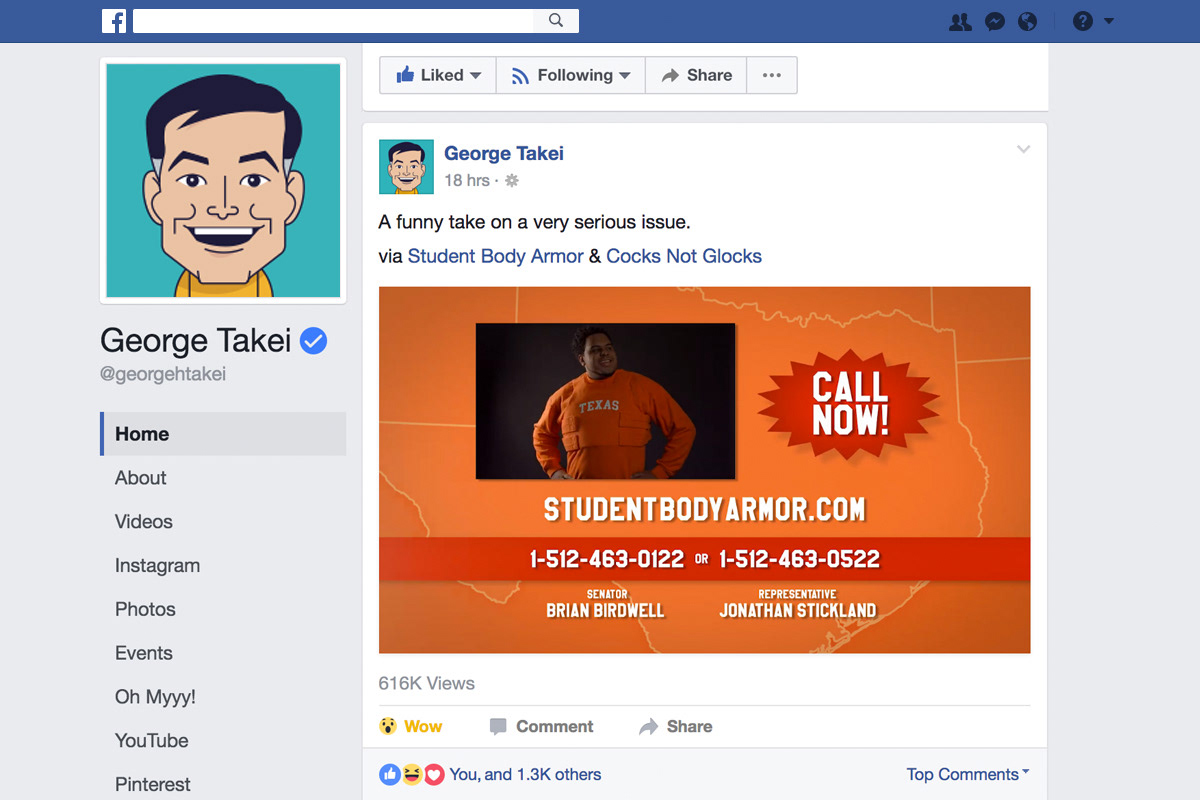This screenshot has width=1200, height=800.
Task: Click the Like reaction icon in the summary
Action: pos(390,774)
